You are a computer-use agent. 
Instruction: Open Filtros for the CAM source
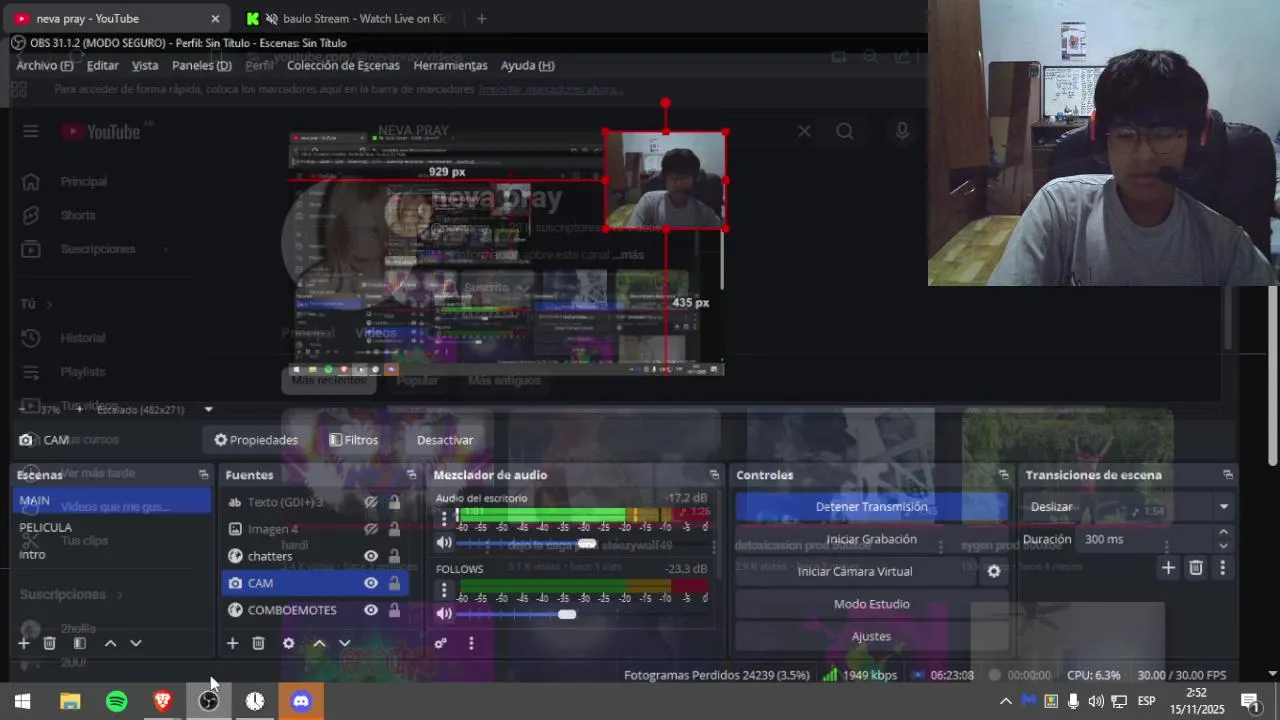point(354,440)
